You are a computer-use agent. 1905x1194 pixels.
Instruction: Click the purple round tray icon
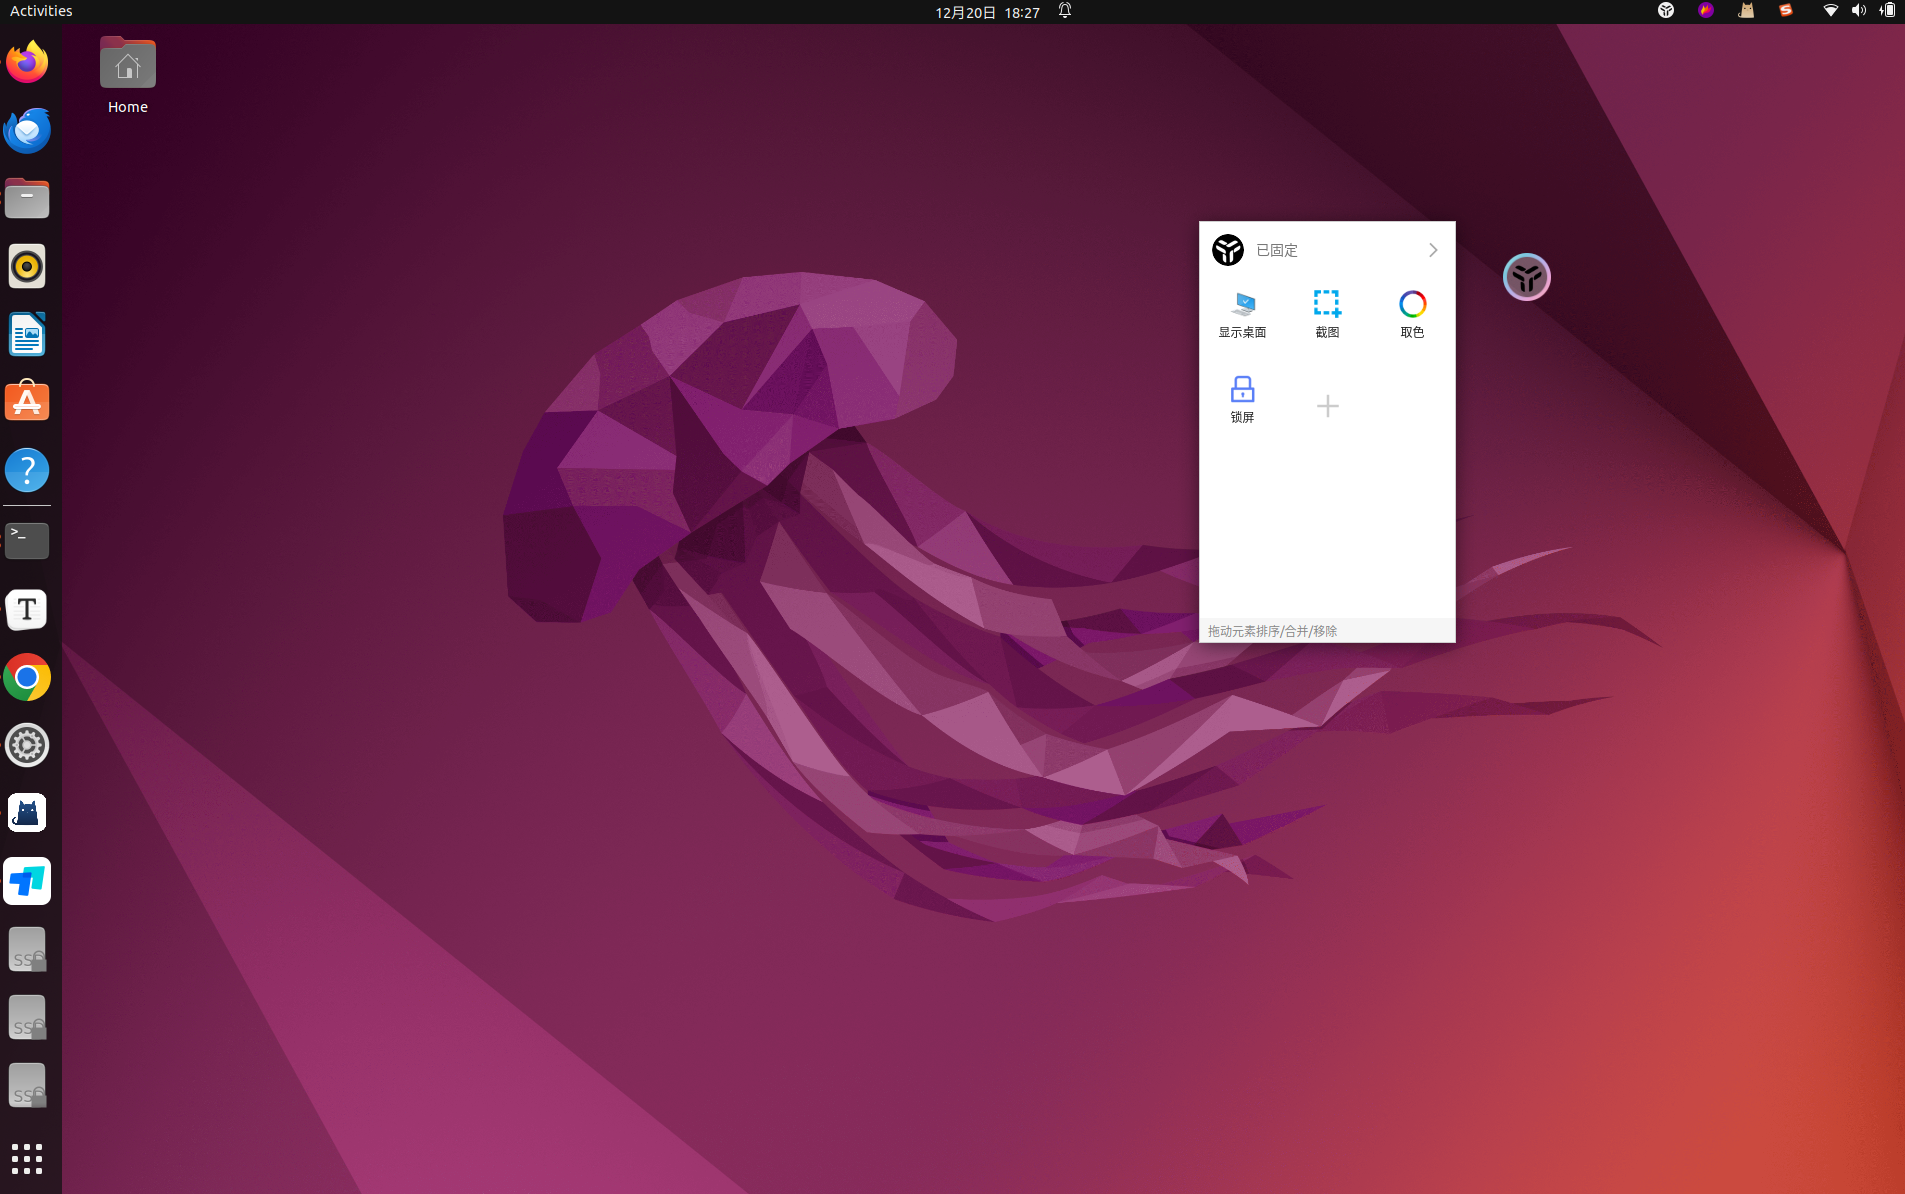tap(1706, 11)
